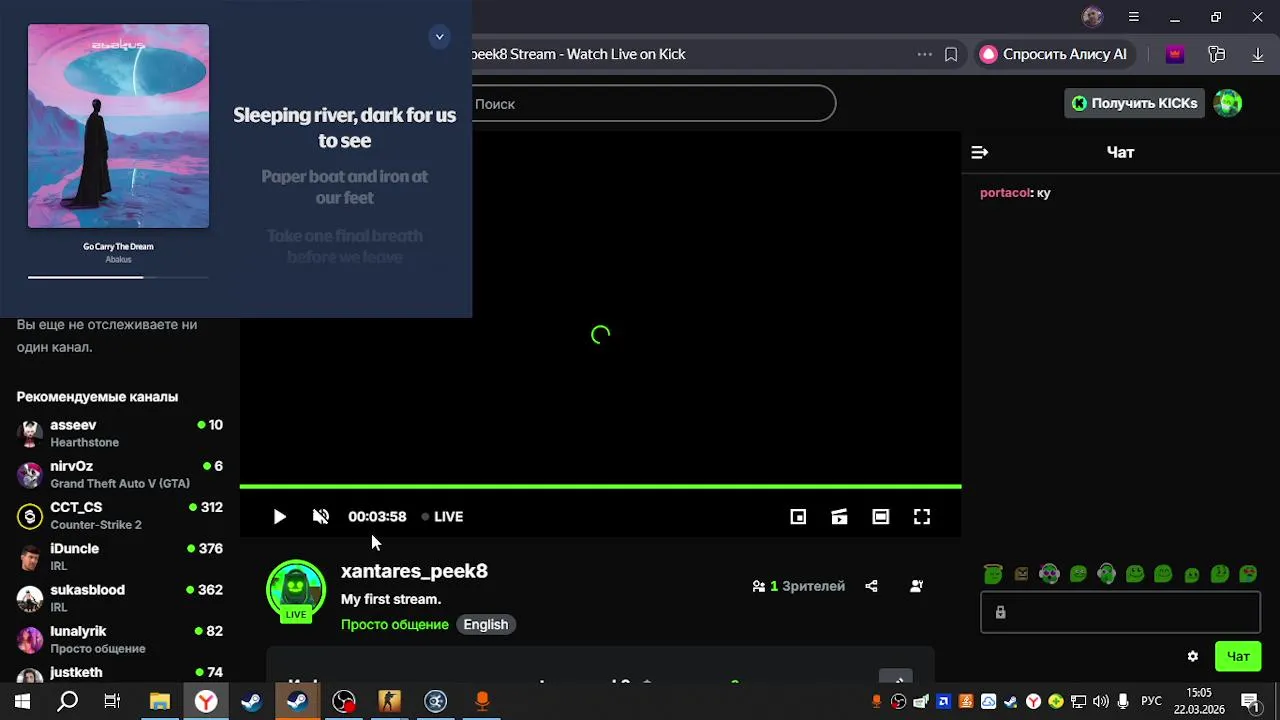Viewport: 1280px width, 720px height.
Task: Open the three-dots page options icon
Action: (924, 55)
